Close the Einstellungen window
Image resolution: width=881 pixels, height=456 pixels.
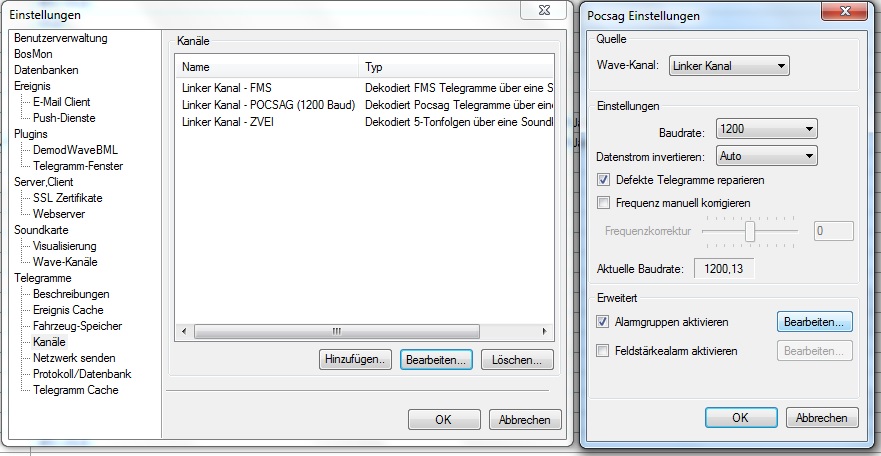(544, 12)
